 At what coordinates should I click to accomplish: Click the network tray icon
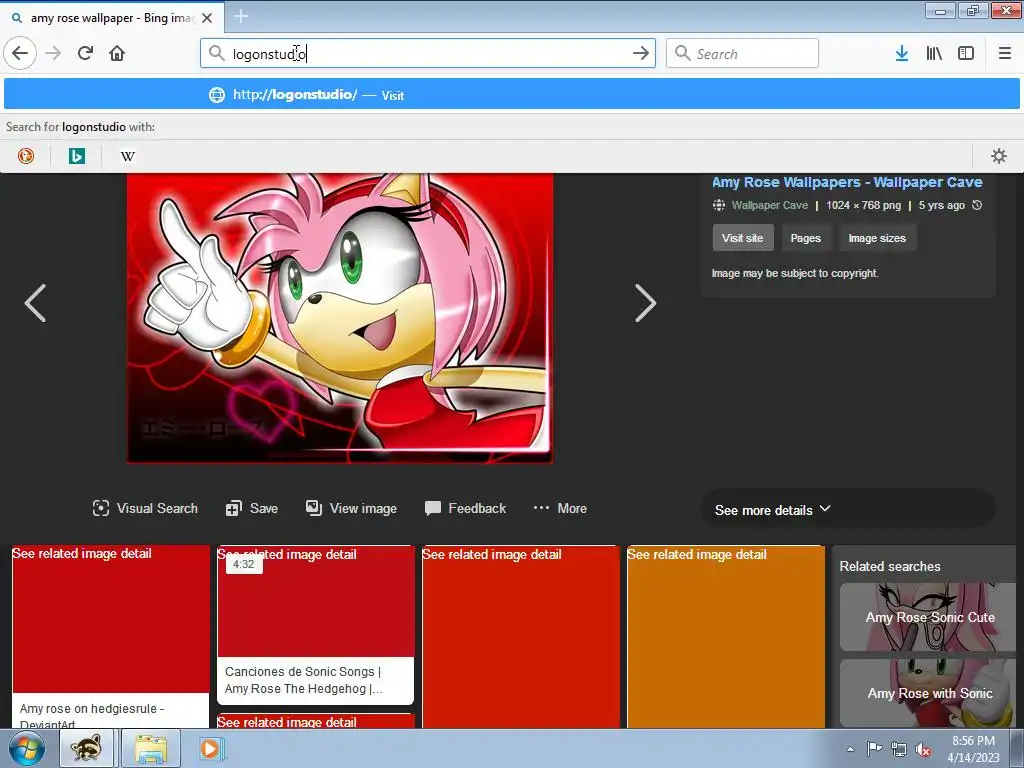(899, 749)
